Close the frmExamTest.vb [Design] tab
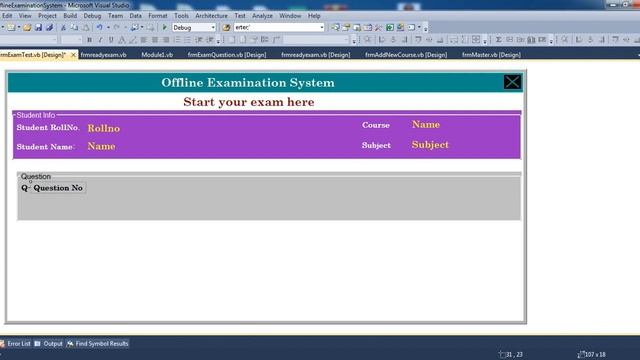The width and height of the screenshot is (640, 360). [x=73, y=55]
